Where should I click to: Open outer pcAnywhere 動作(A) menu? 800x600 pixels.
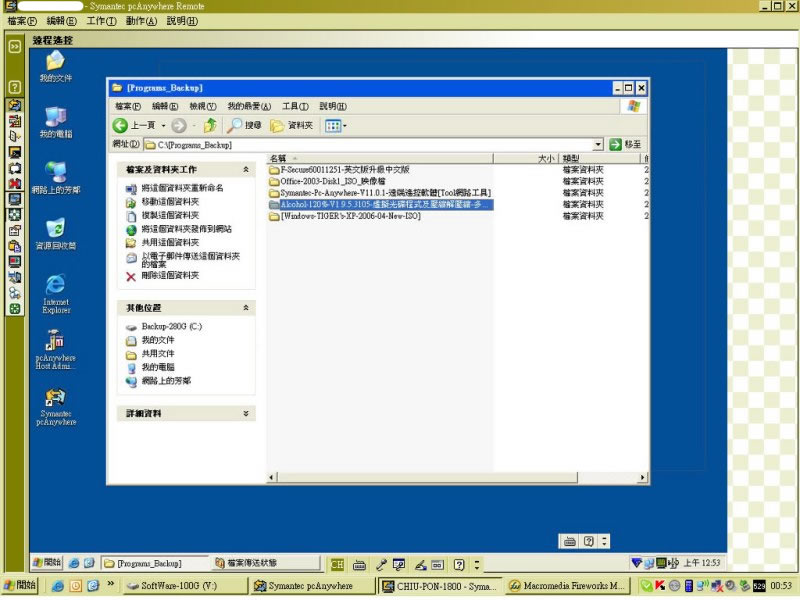point(141,21)
